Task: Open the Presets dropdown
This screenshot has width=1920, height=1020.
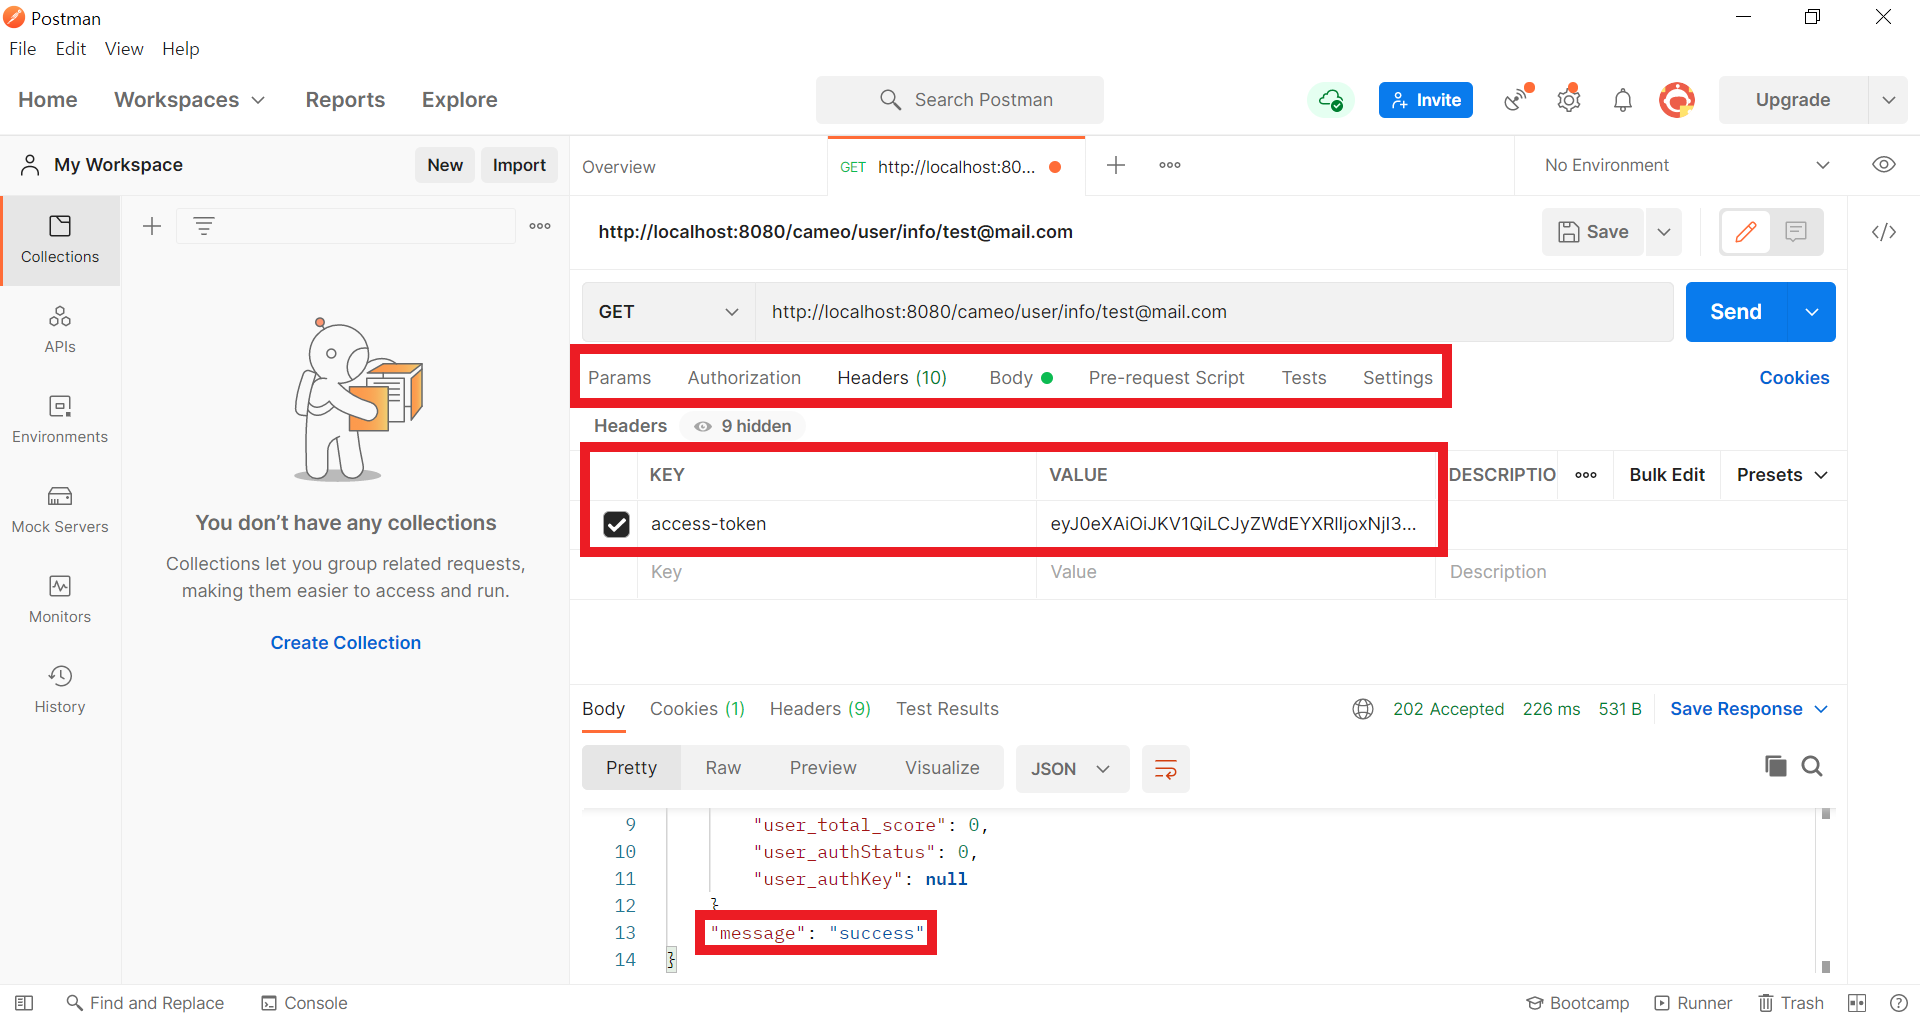Action: click(1783, 475)
